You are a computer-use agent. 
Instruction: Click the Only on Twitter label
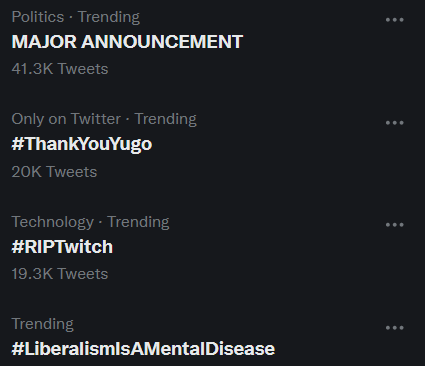tap(66, 119)
